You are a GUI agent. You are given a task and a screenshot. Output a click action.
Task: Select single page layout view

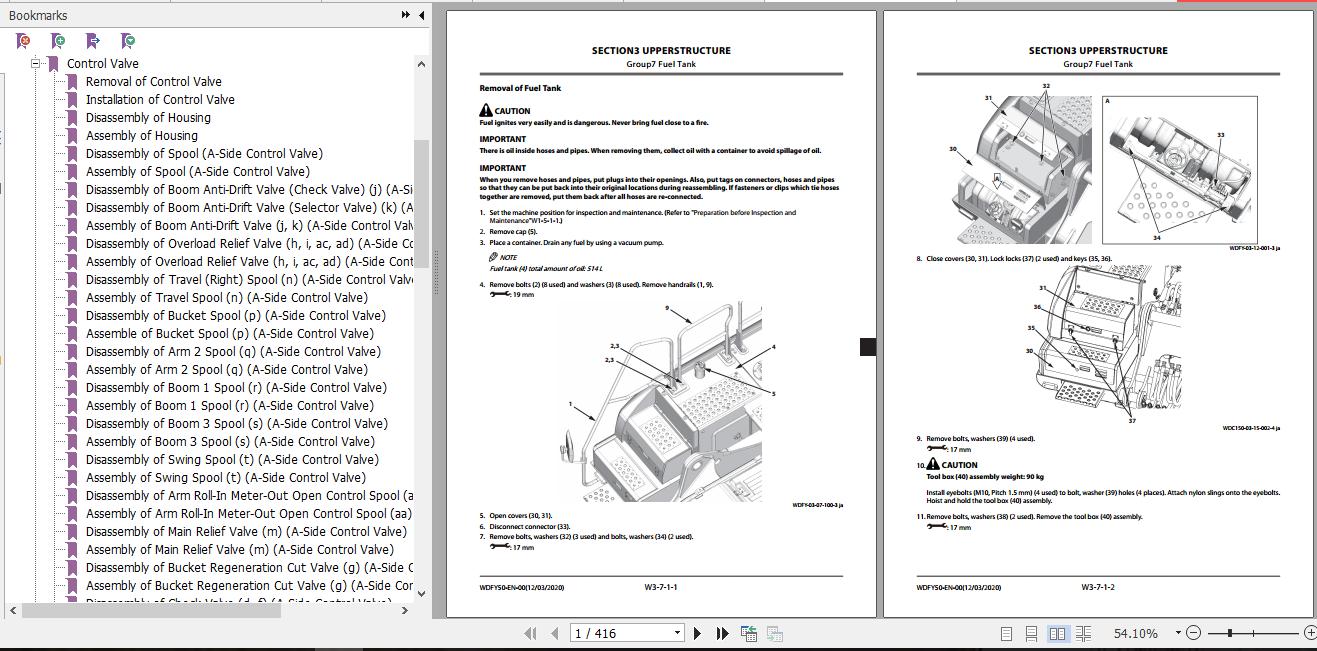[x=1007, y=633]
